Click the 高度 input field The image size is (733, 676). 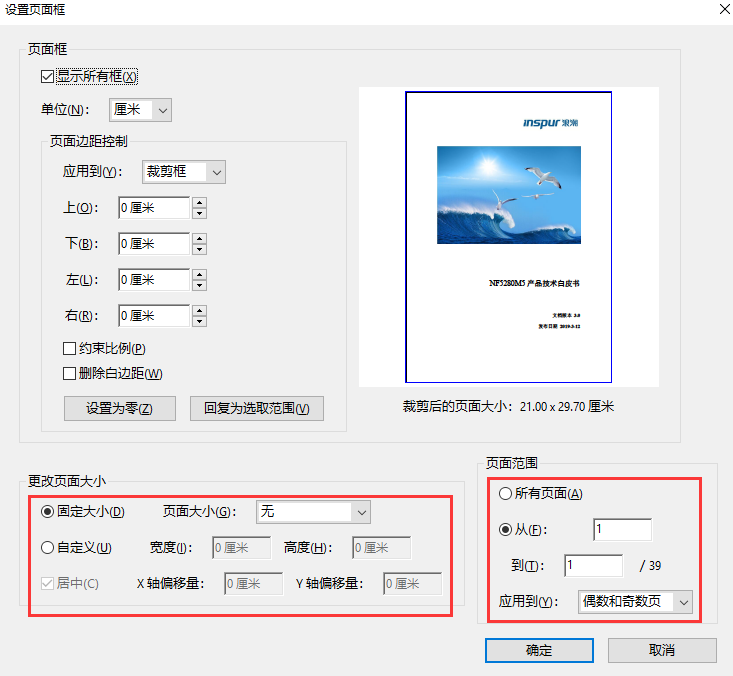point(381,548)
